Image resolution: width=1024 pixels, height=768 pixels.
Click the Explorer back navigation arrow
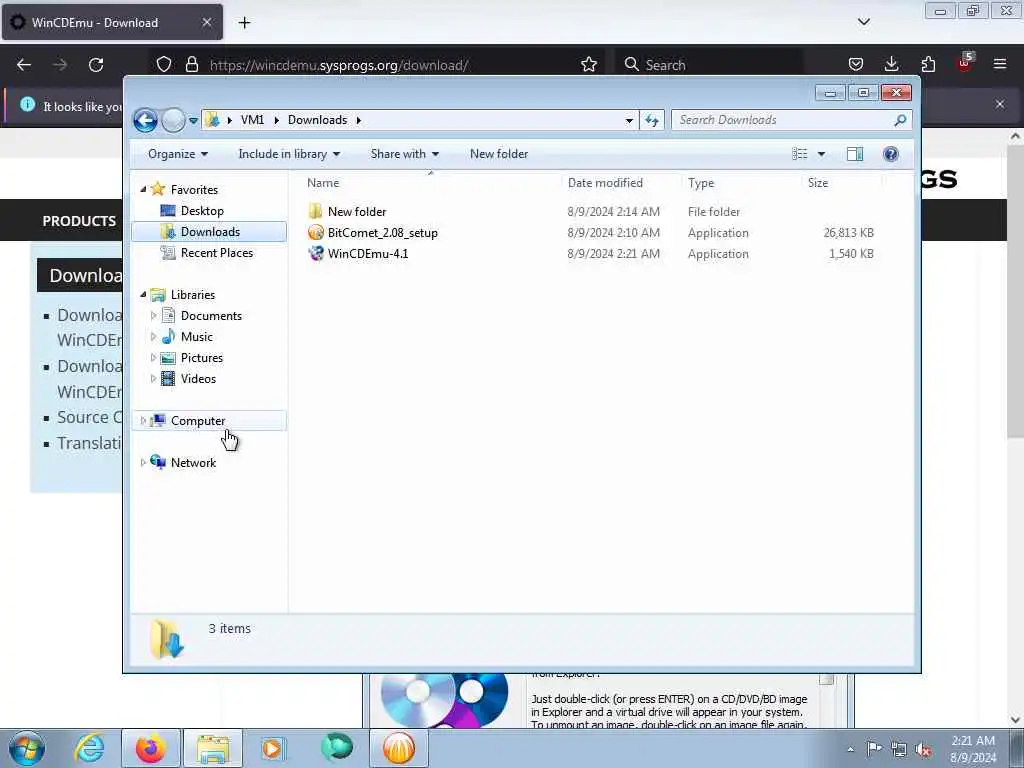tap(145, 120)
